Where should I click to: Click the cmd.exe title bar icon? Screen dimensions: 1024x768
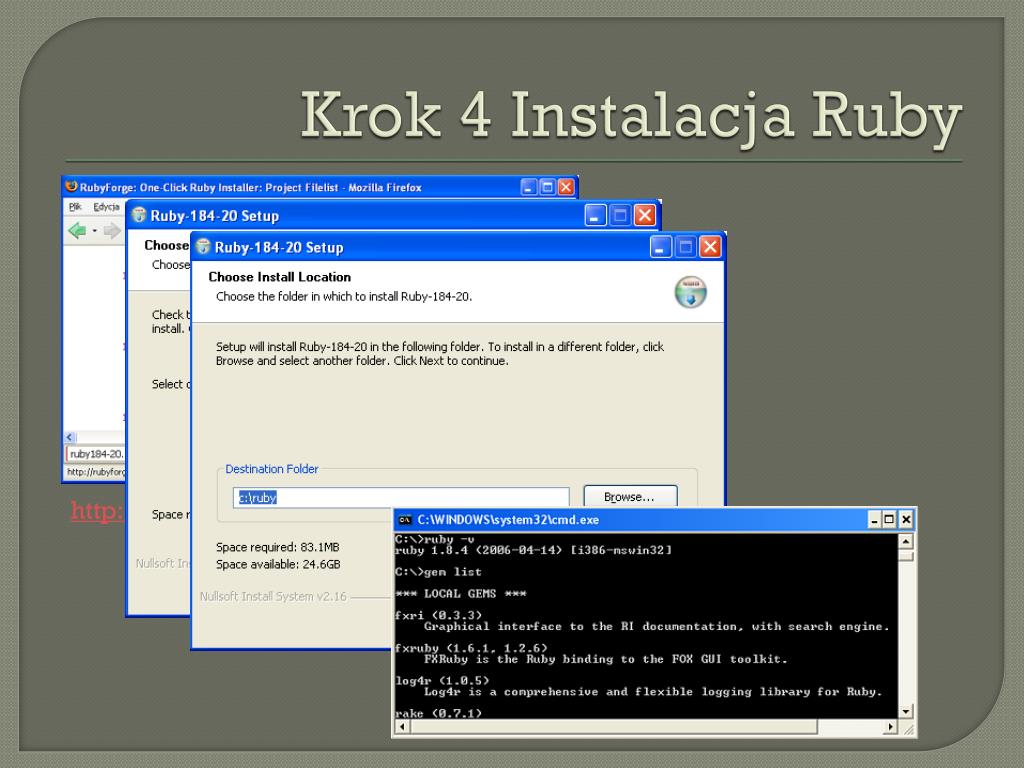(x=405, y=520)
